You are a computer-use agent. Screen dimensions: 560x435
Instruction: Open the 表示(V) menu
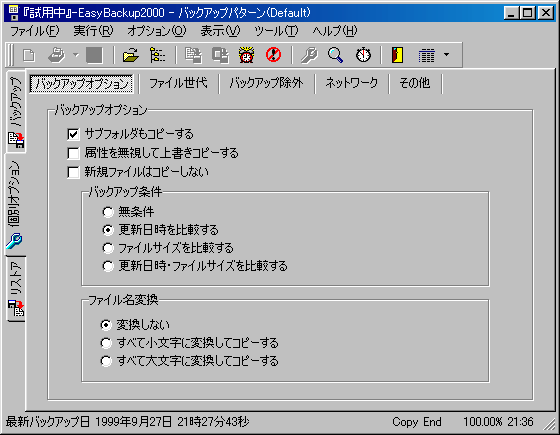[220, 31]
